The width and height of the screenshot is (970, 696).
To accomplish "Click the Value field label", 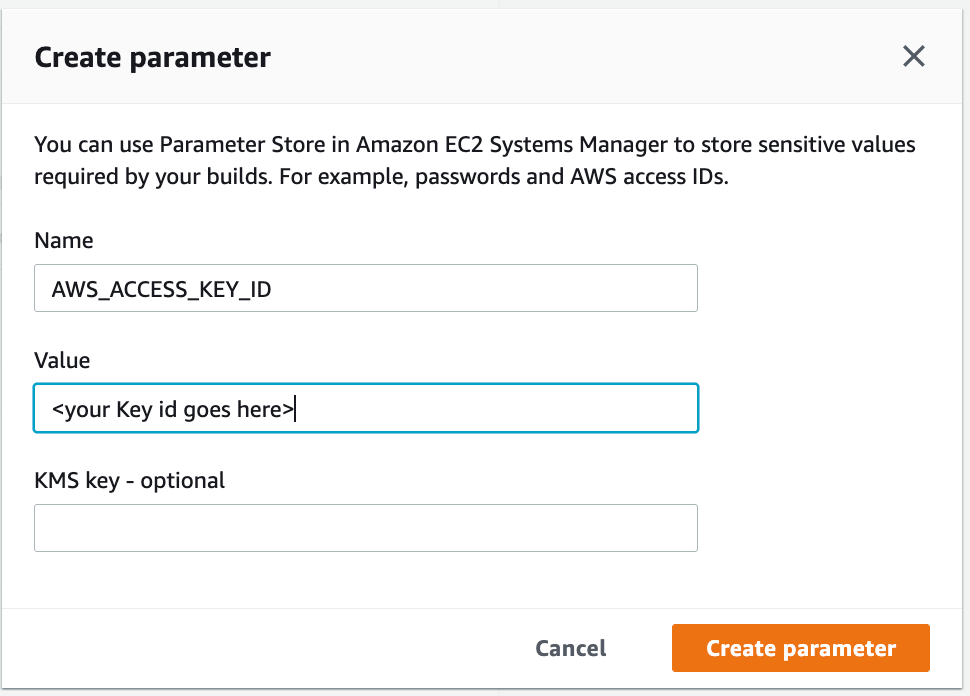I will (62, 360).
